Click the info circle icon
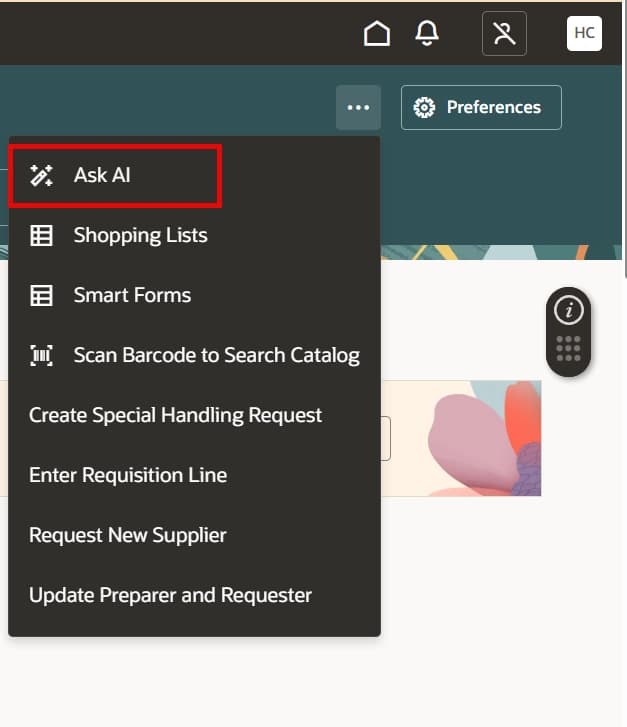The width and height of the screenshot is (627, 727). pyautogui.click(x=569, y=310)
